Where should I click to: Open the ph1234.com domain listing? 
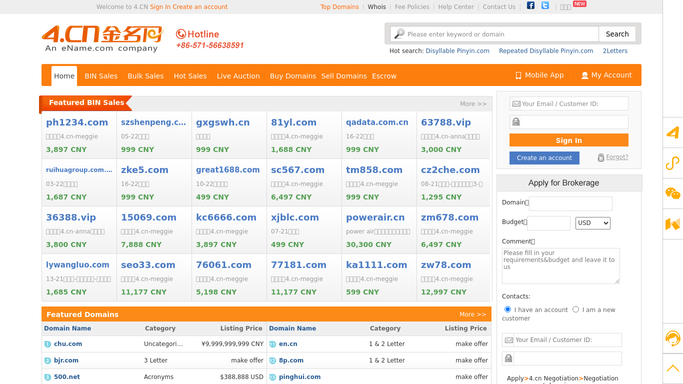tap(77, 122)
